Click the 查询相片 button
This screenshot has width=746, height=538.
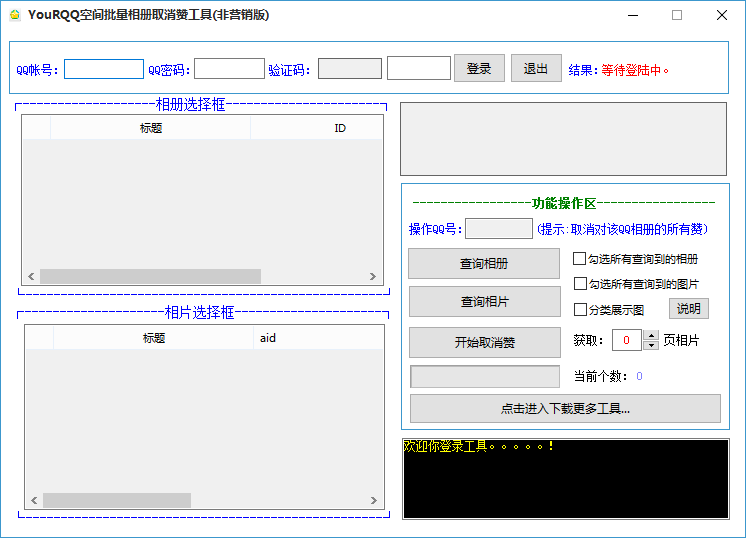coord(485,302)
